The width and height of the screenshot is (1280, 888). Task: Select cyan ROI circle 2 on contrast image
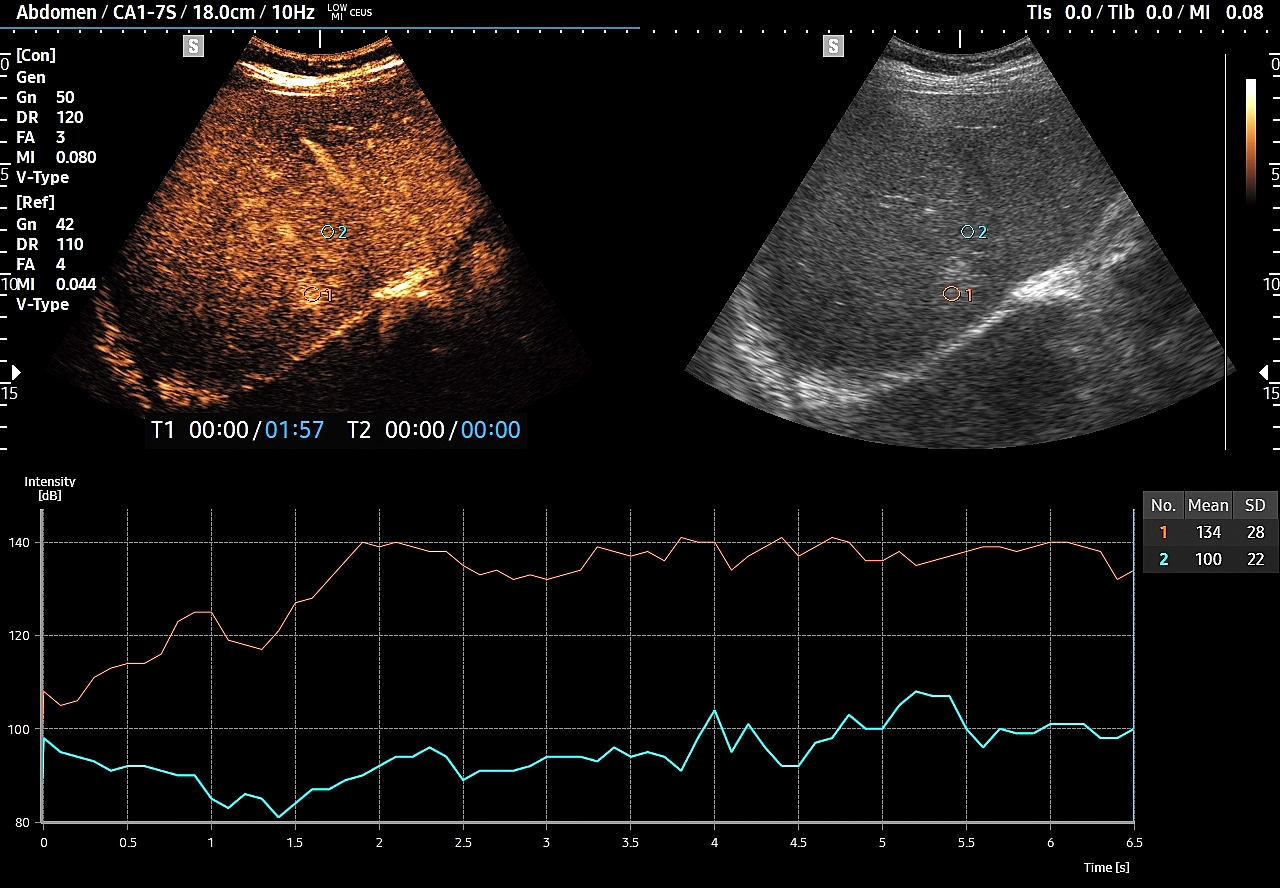point(327,232)
